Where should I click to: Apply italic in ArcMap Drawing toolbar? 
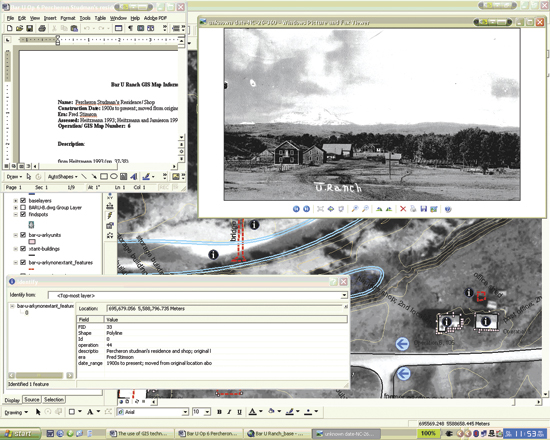click(229, 412)
